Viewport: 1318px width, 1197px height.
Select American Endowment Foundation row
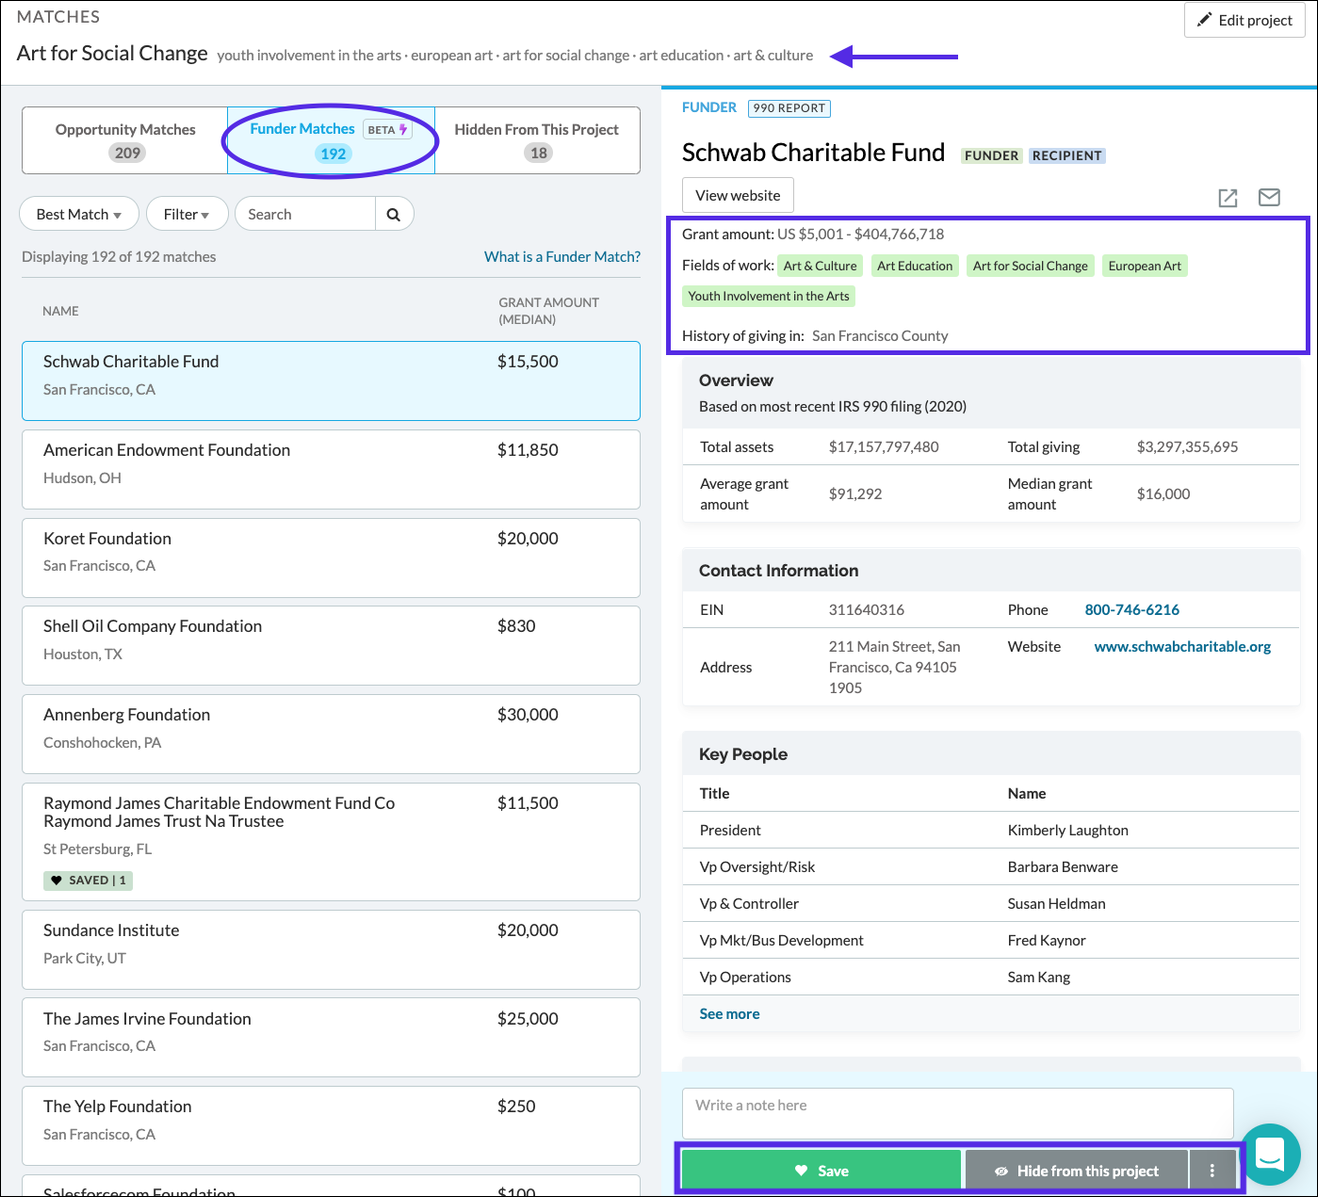[x=331, y=469]
